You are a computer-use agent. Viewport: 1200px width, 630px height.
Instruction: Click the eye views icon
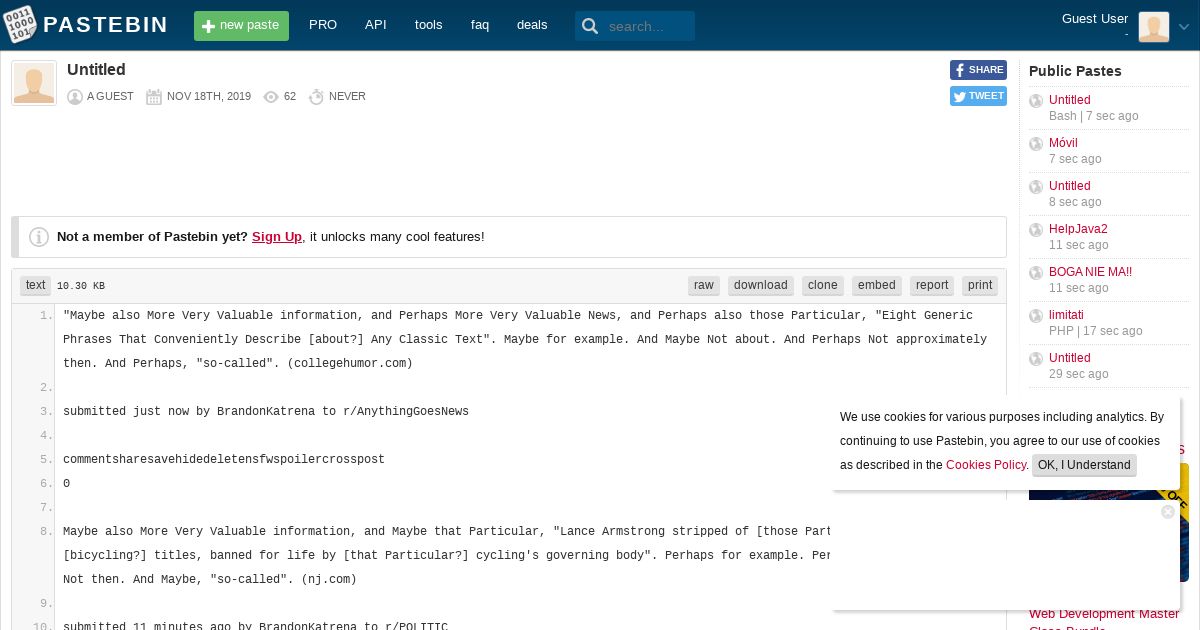[271, 97]
